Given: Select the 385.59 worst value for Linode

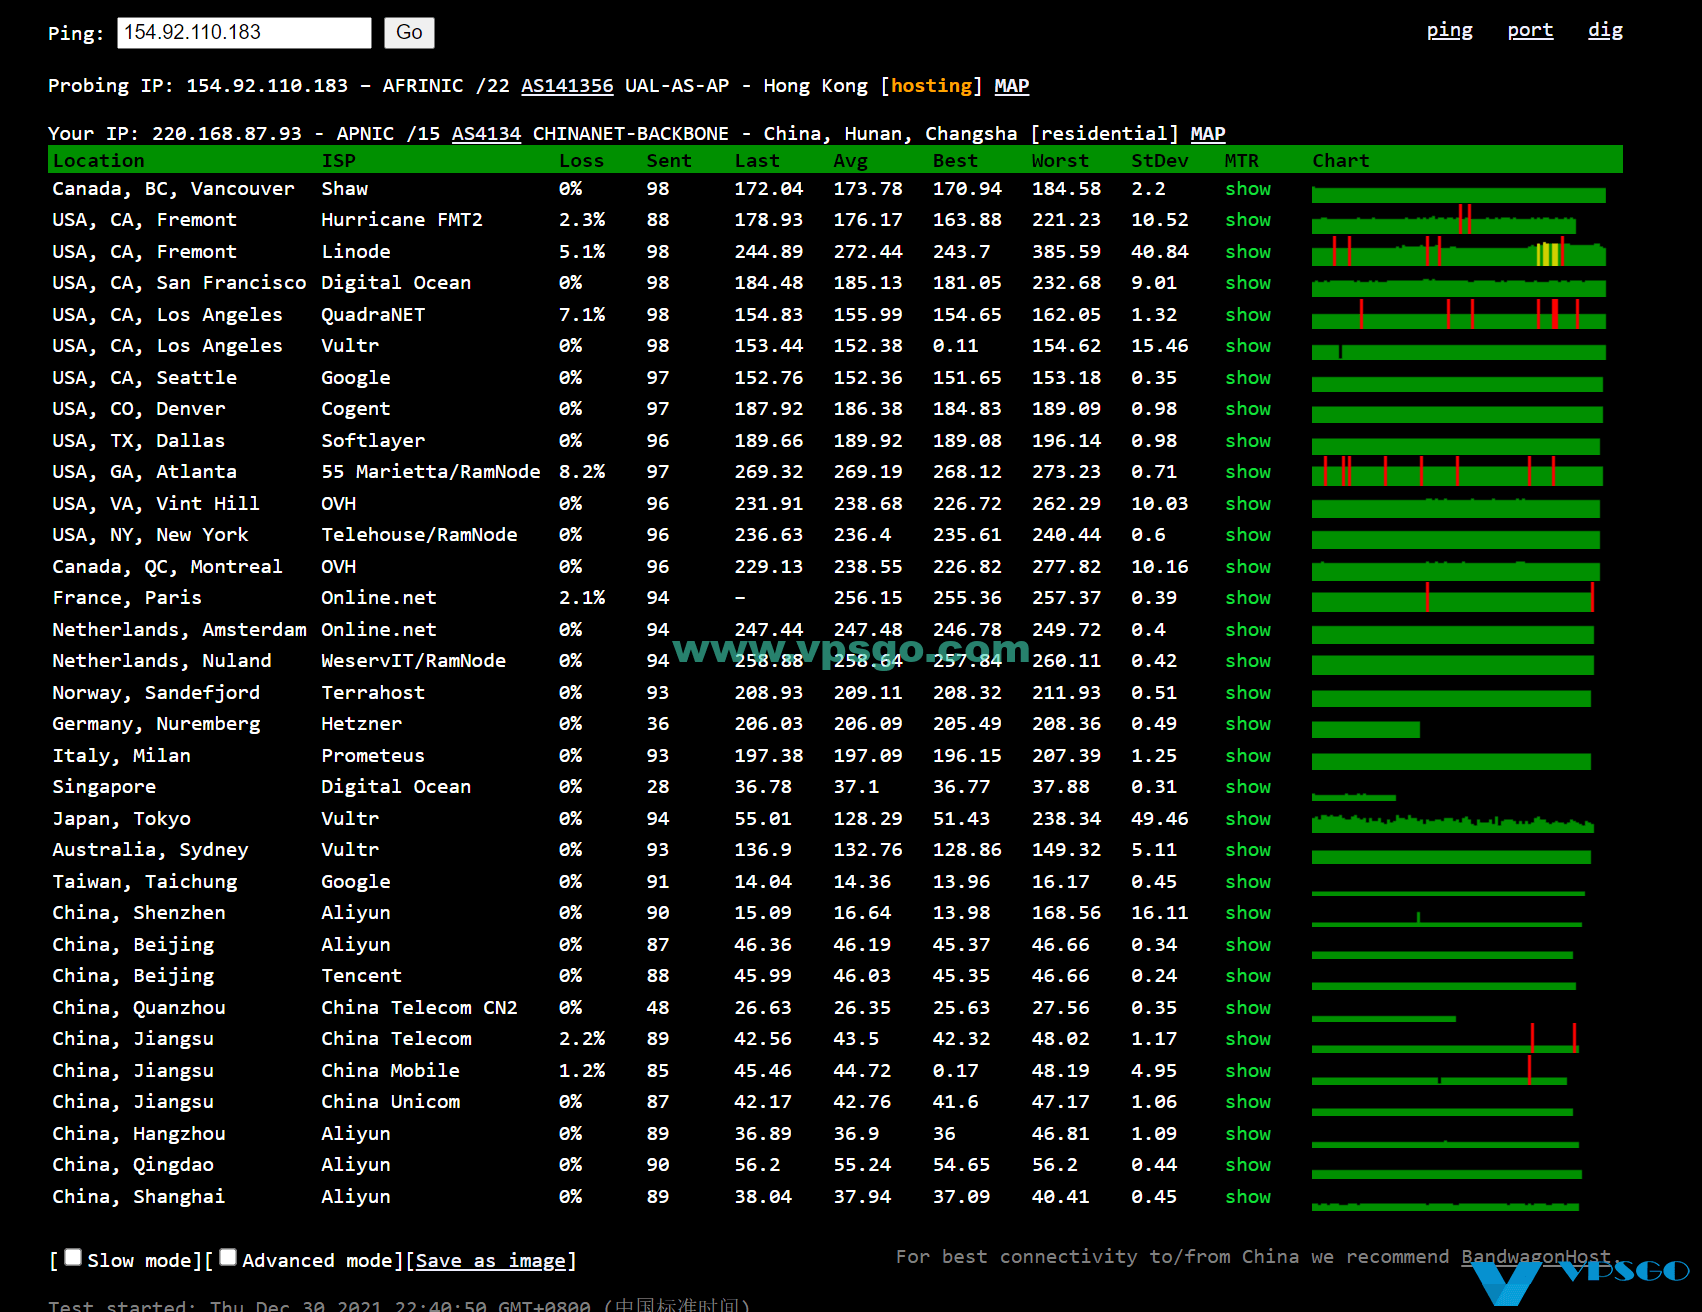Looking at the screenshot, I should coord(1066,252).
